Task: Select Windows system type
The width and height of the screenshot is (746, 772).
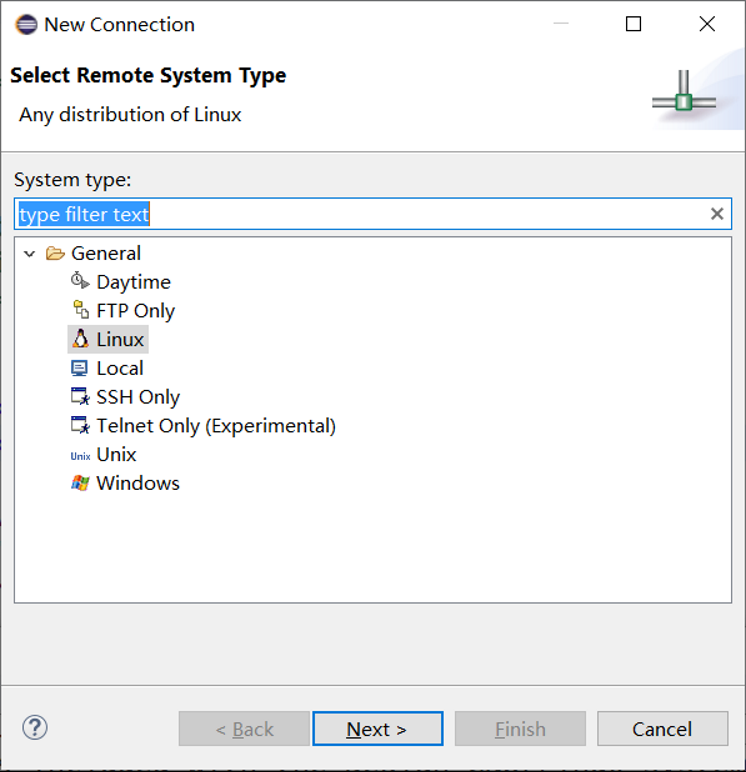Action: click(x=137, y=483)
